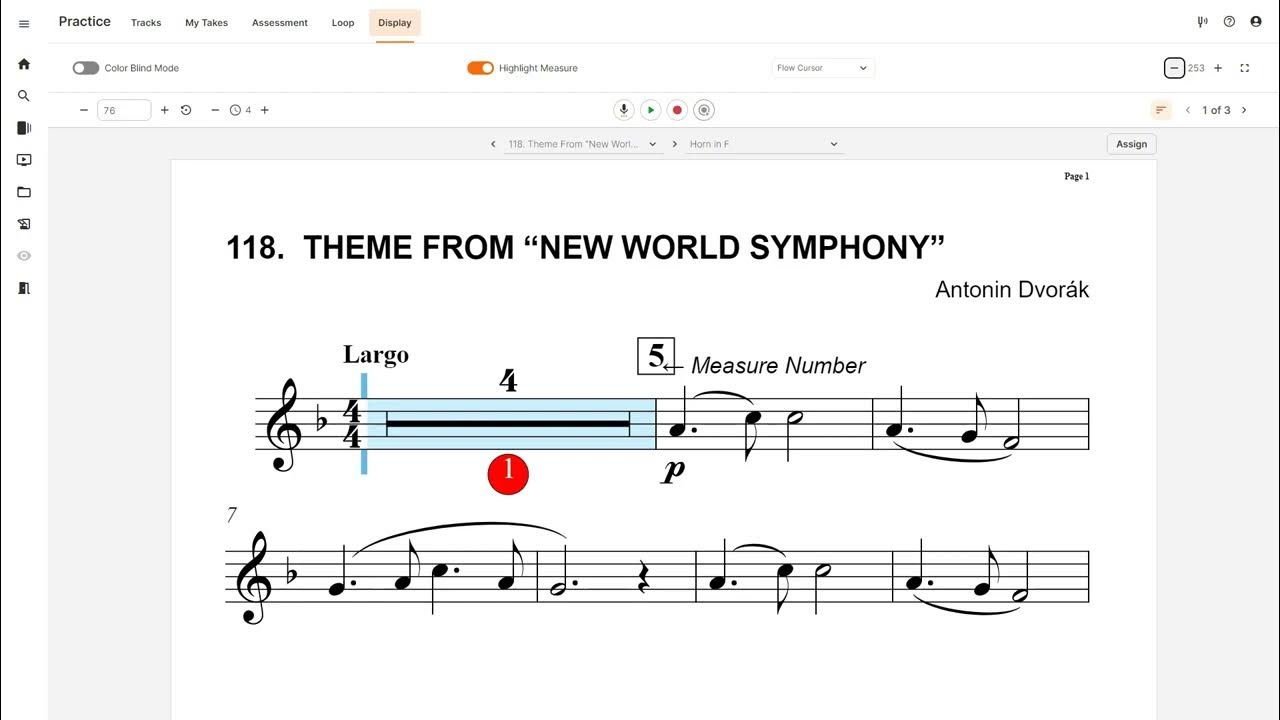
Task: Click the count-in clock icon
Action: click(235, 110)
